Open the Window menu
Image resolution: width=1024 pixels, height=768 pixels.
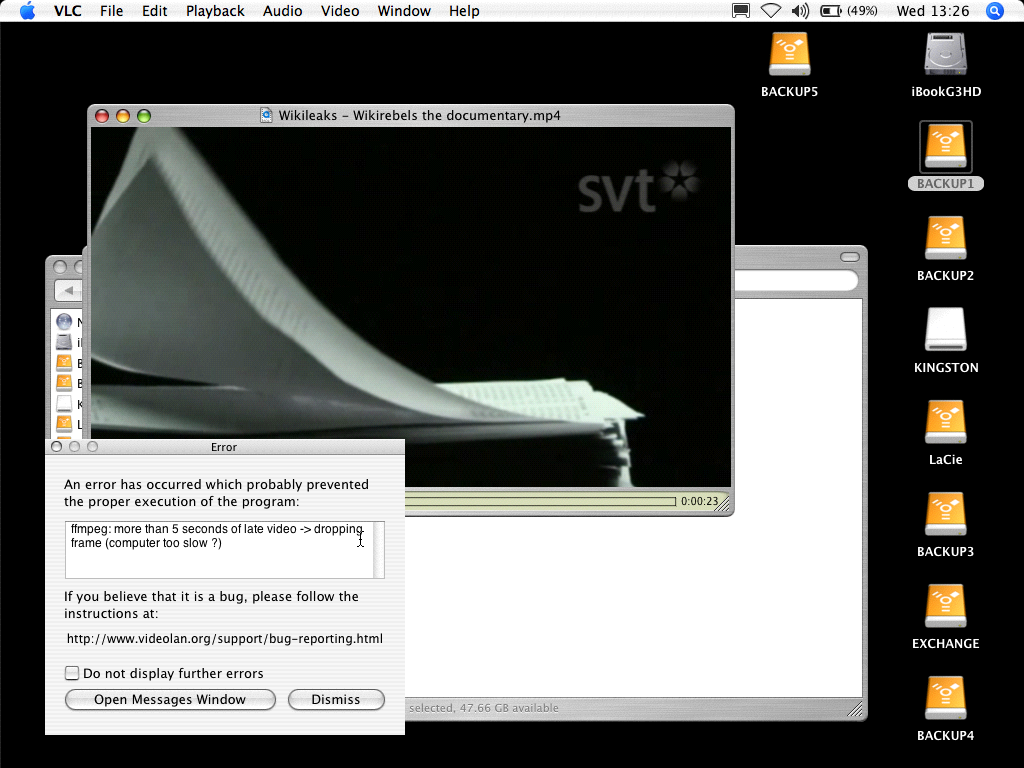pyautogui.click(x=404, y=11)
